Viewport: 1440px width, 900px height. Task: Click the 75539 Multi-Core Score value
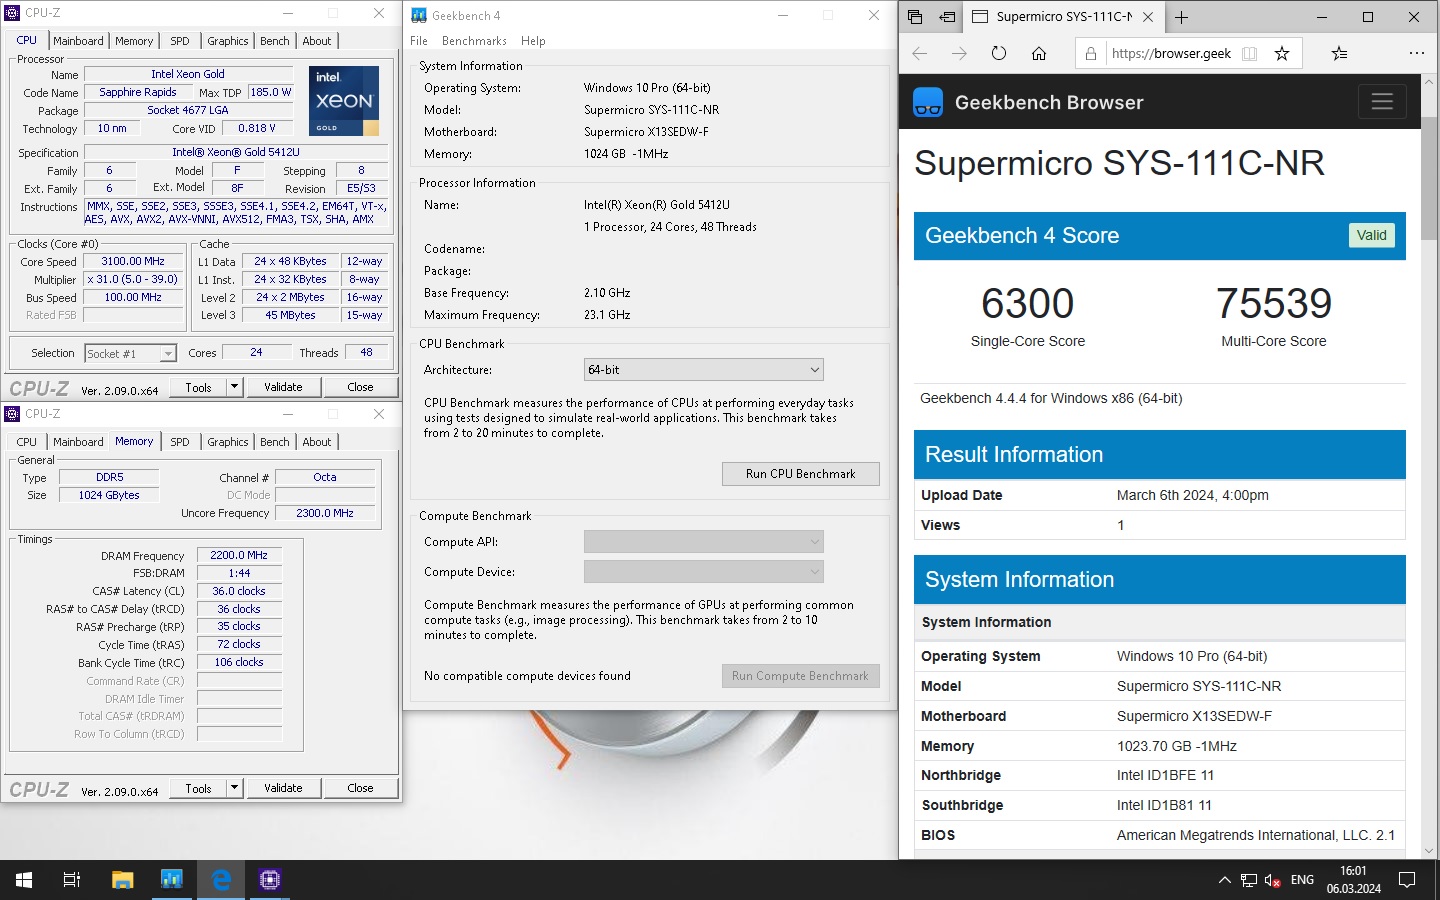[x=1274, y=303]
